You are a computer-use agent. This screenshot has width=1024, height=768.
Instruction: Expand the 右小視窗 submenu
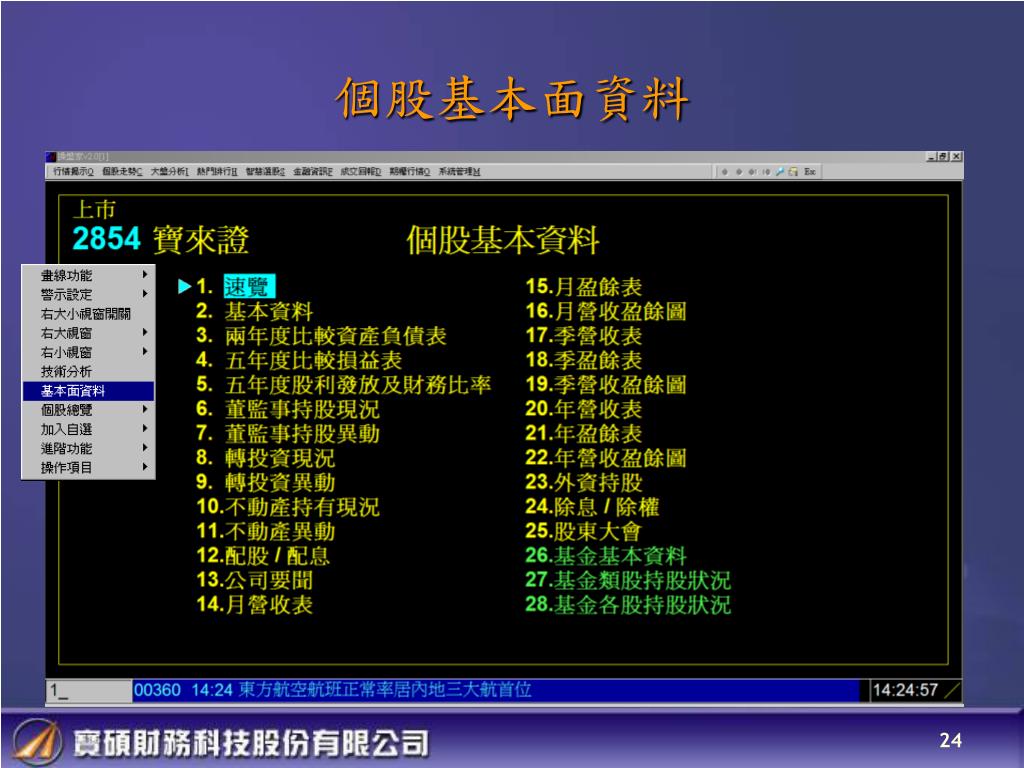(88, 353)
